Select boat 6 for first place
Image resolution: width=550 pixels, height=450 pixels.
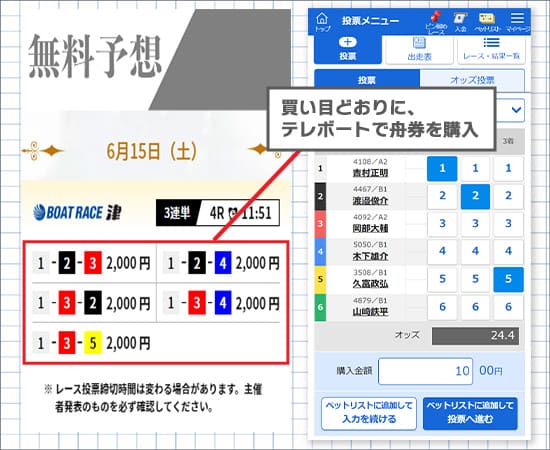[442, 307]
